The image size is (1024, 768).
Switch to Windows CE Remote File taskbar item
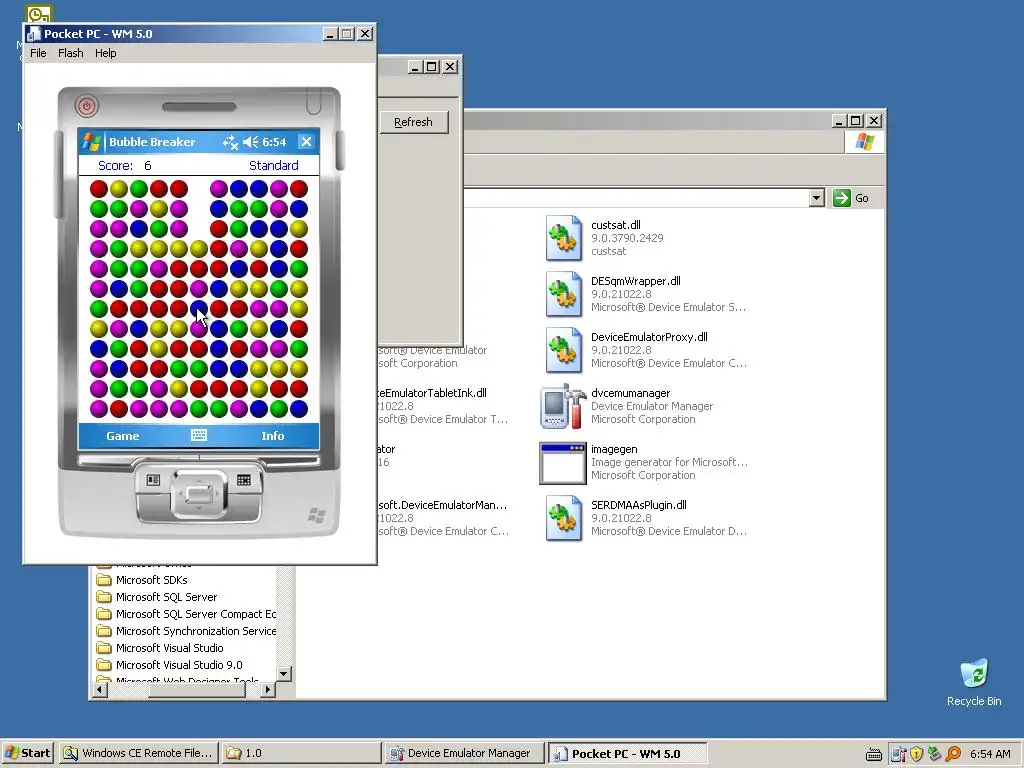138,753
